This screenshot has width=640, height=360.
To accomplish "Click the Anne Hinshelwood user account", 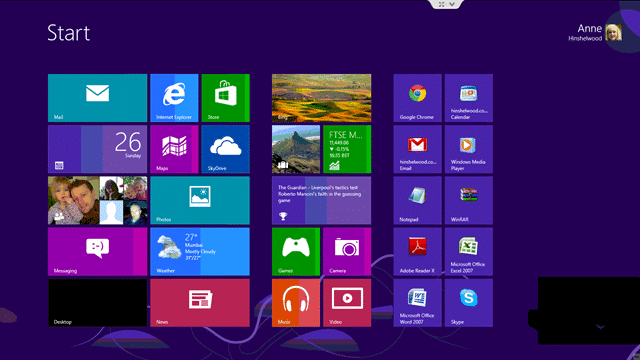I will (x=595, y=33).
